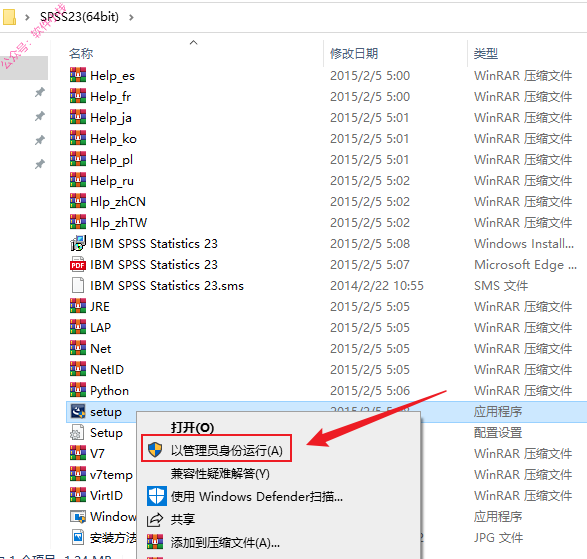Click the IBM SPSS Statistics 23.sms file icon

click(78, 285)
